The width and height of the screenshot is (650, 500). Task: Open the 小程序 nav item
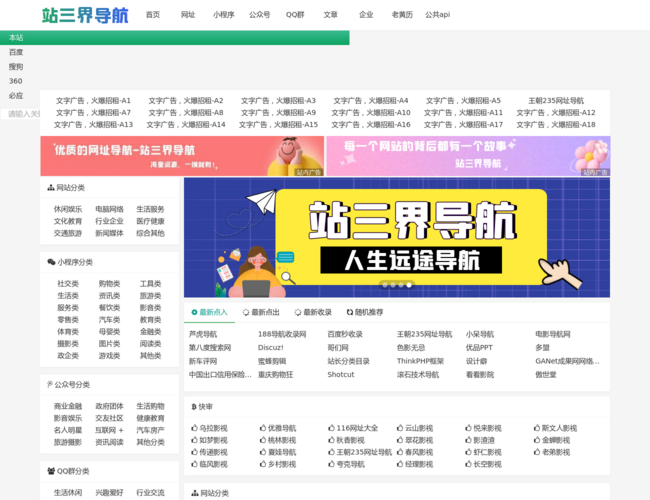223,15
